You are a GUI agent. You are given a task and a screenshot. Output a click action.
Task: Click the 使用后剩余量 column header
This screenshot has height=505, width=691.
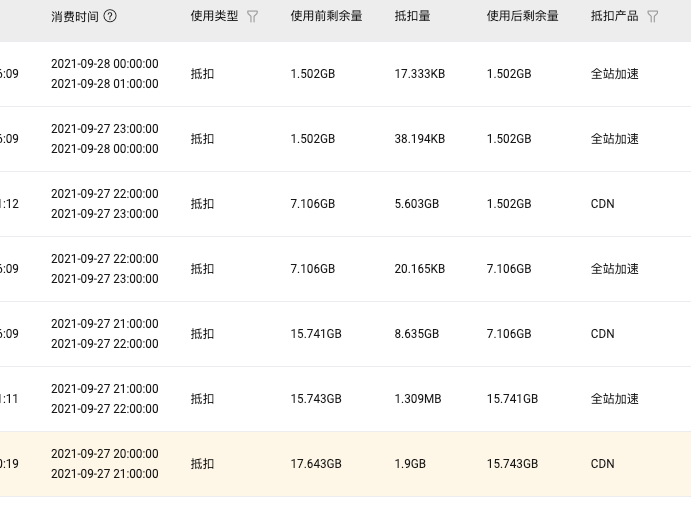point(522,16)
